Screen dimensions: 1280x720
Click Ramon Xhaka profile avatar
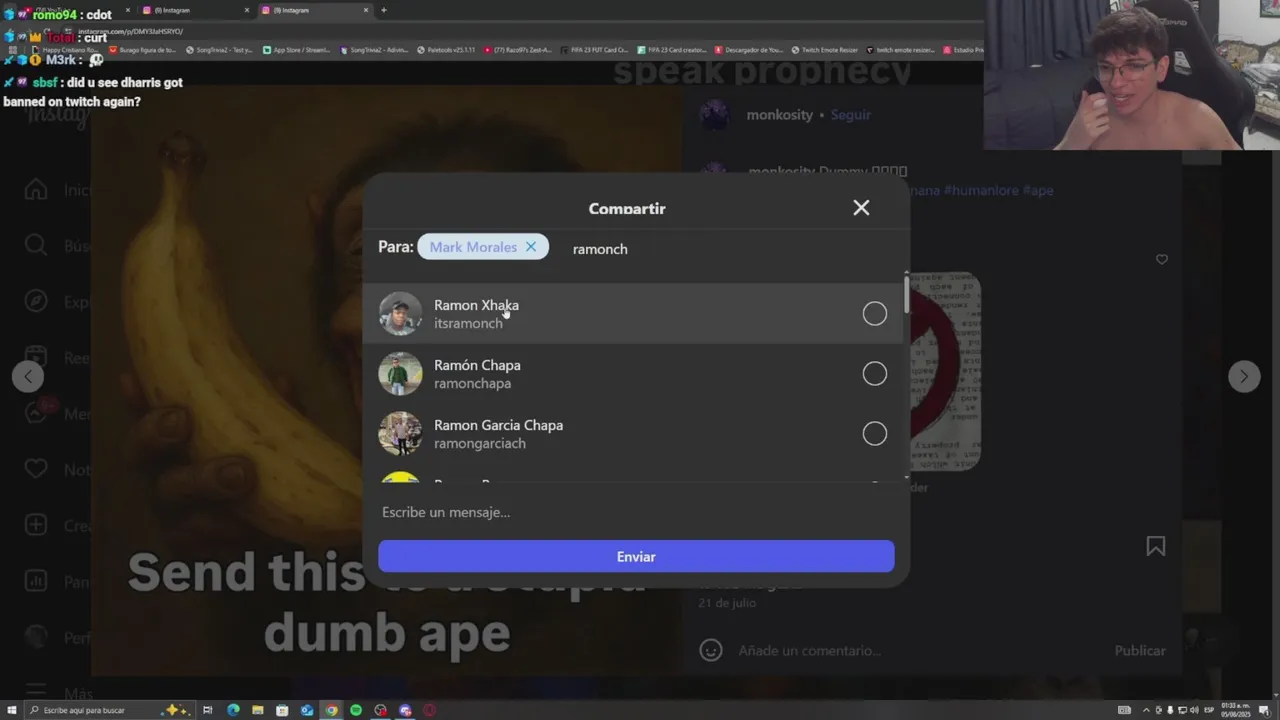point(400,314)
